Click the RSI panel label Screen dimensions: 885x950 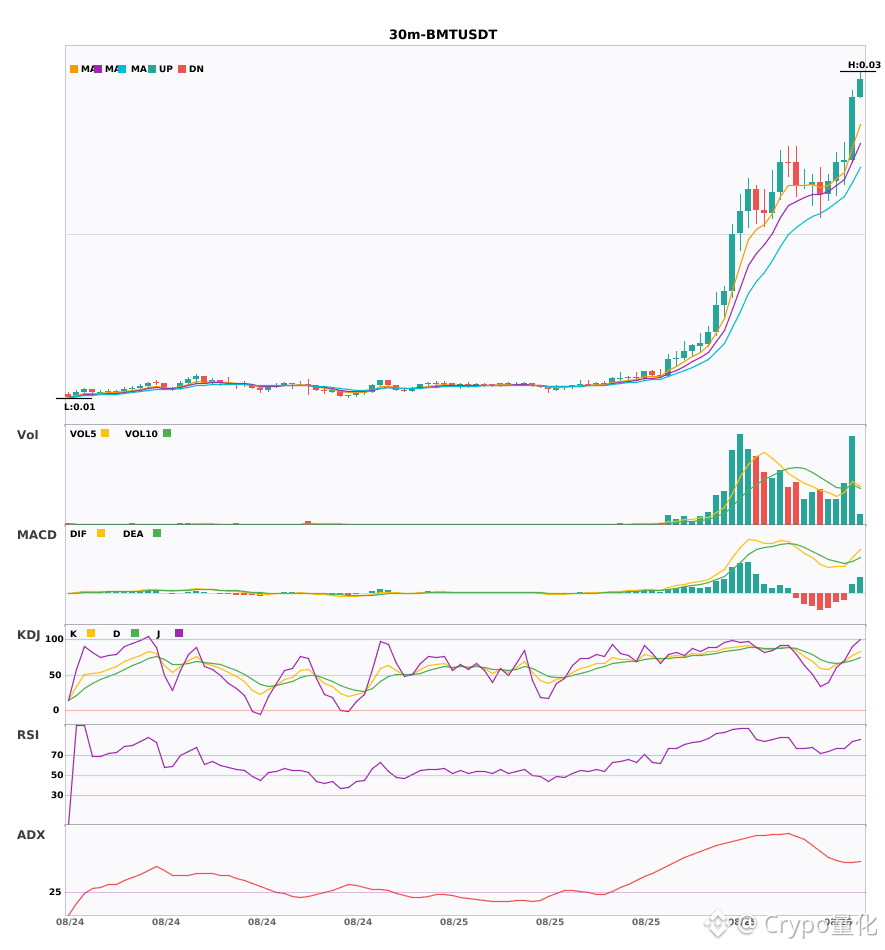(x=28, y=735)
